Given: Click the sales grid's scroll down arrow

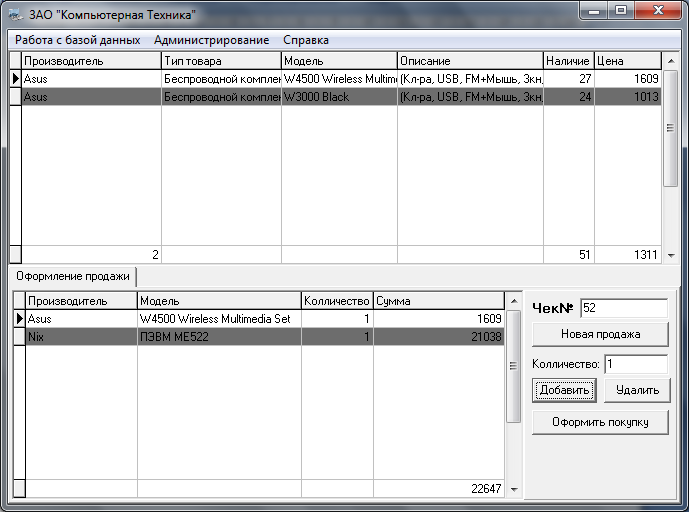Looking at the screenshot, I should point(514,489).
